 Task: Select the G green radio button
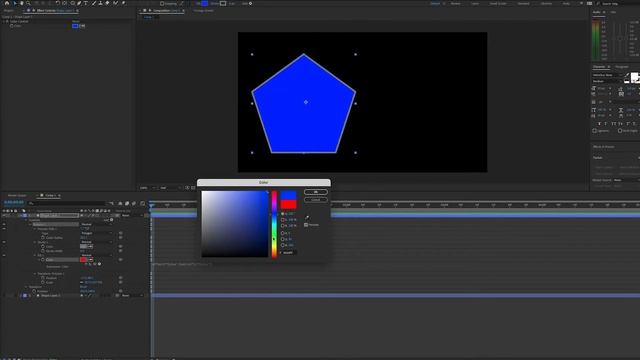point(282,239)
